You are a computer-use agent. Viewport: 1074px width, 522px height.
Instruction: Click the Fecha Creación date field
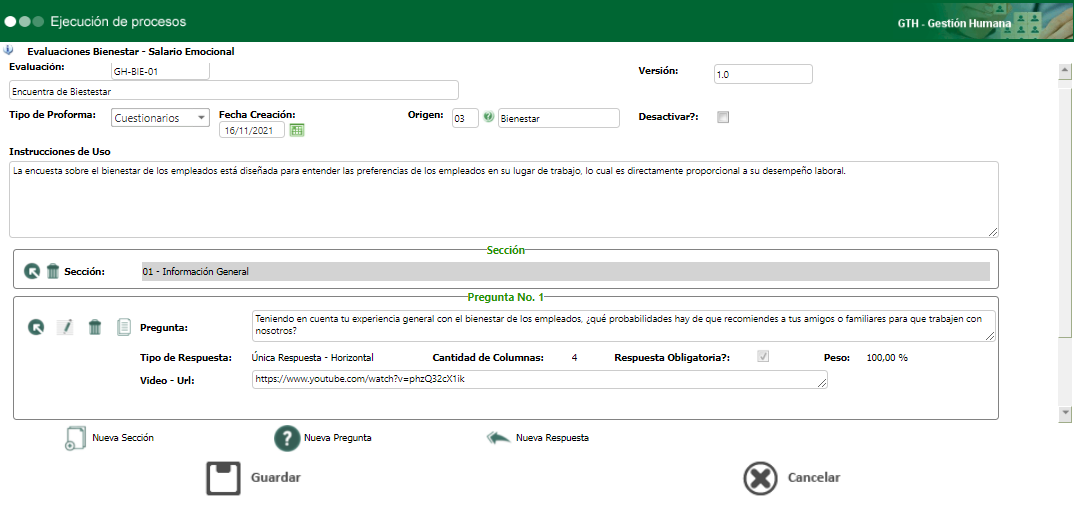click(x=252, y=130)
